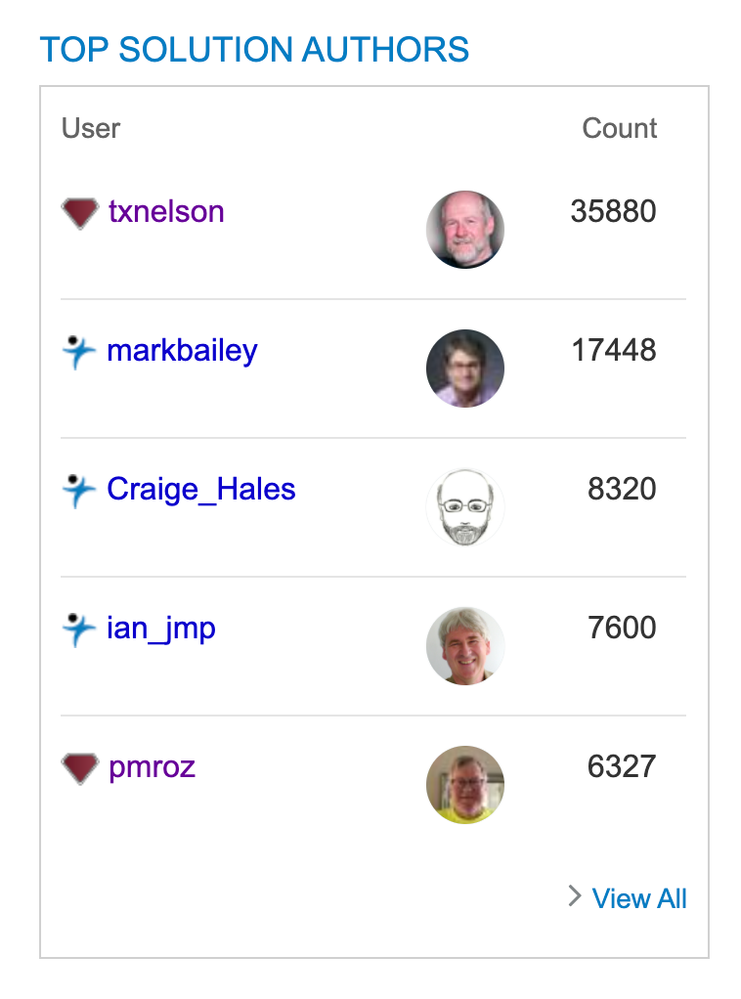The image size is (741, 999).
Task: Expand View All with the chevron arrow
Action: (575, 897)
